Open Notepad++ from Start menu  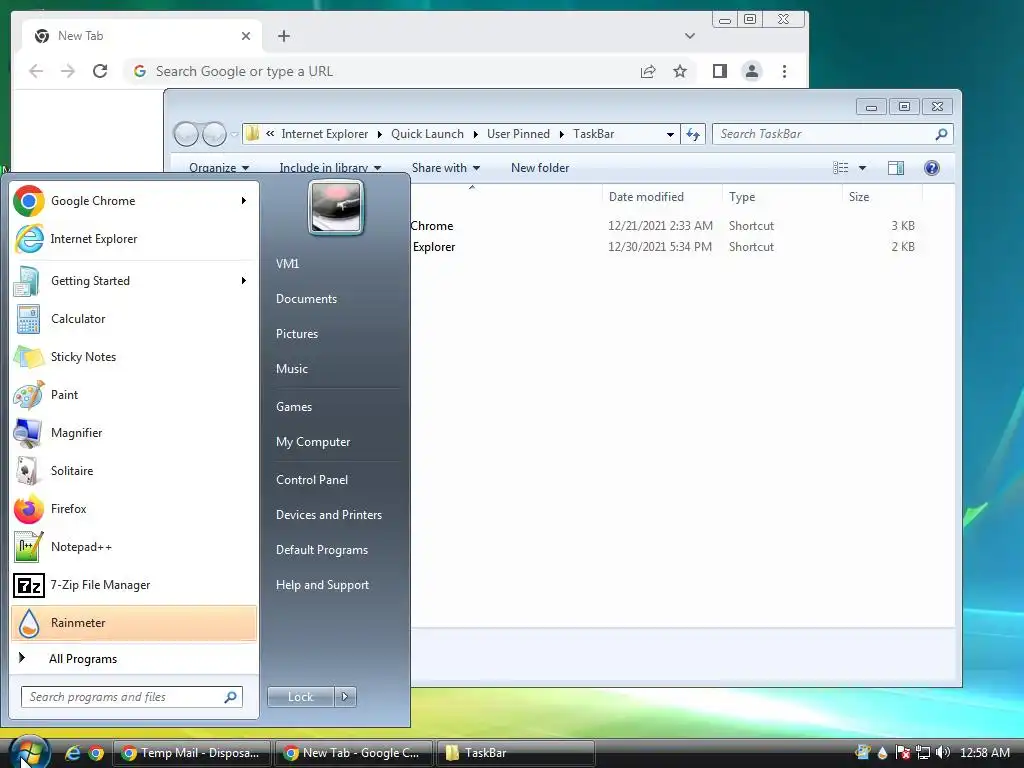point(134,547)
